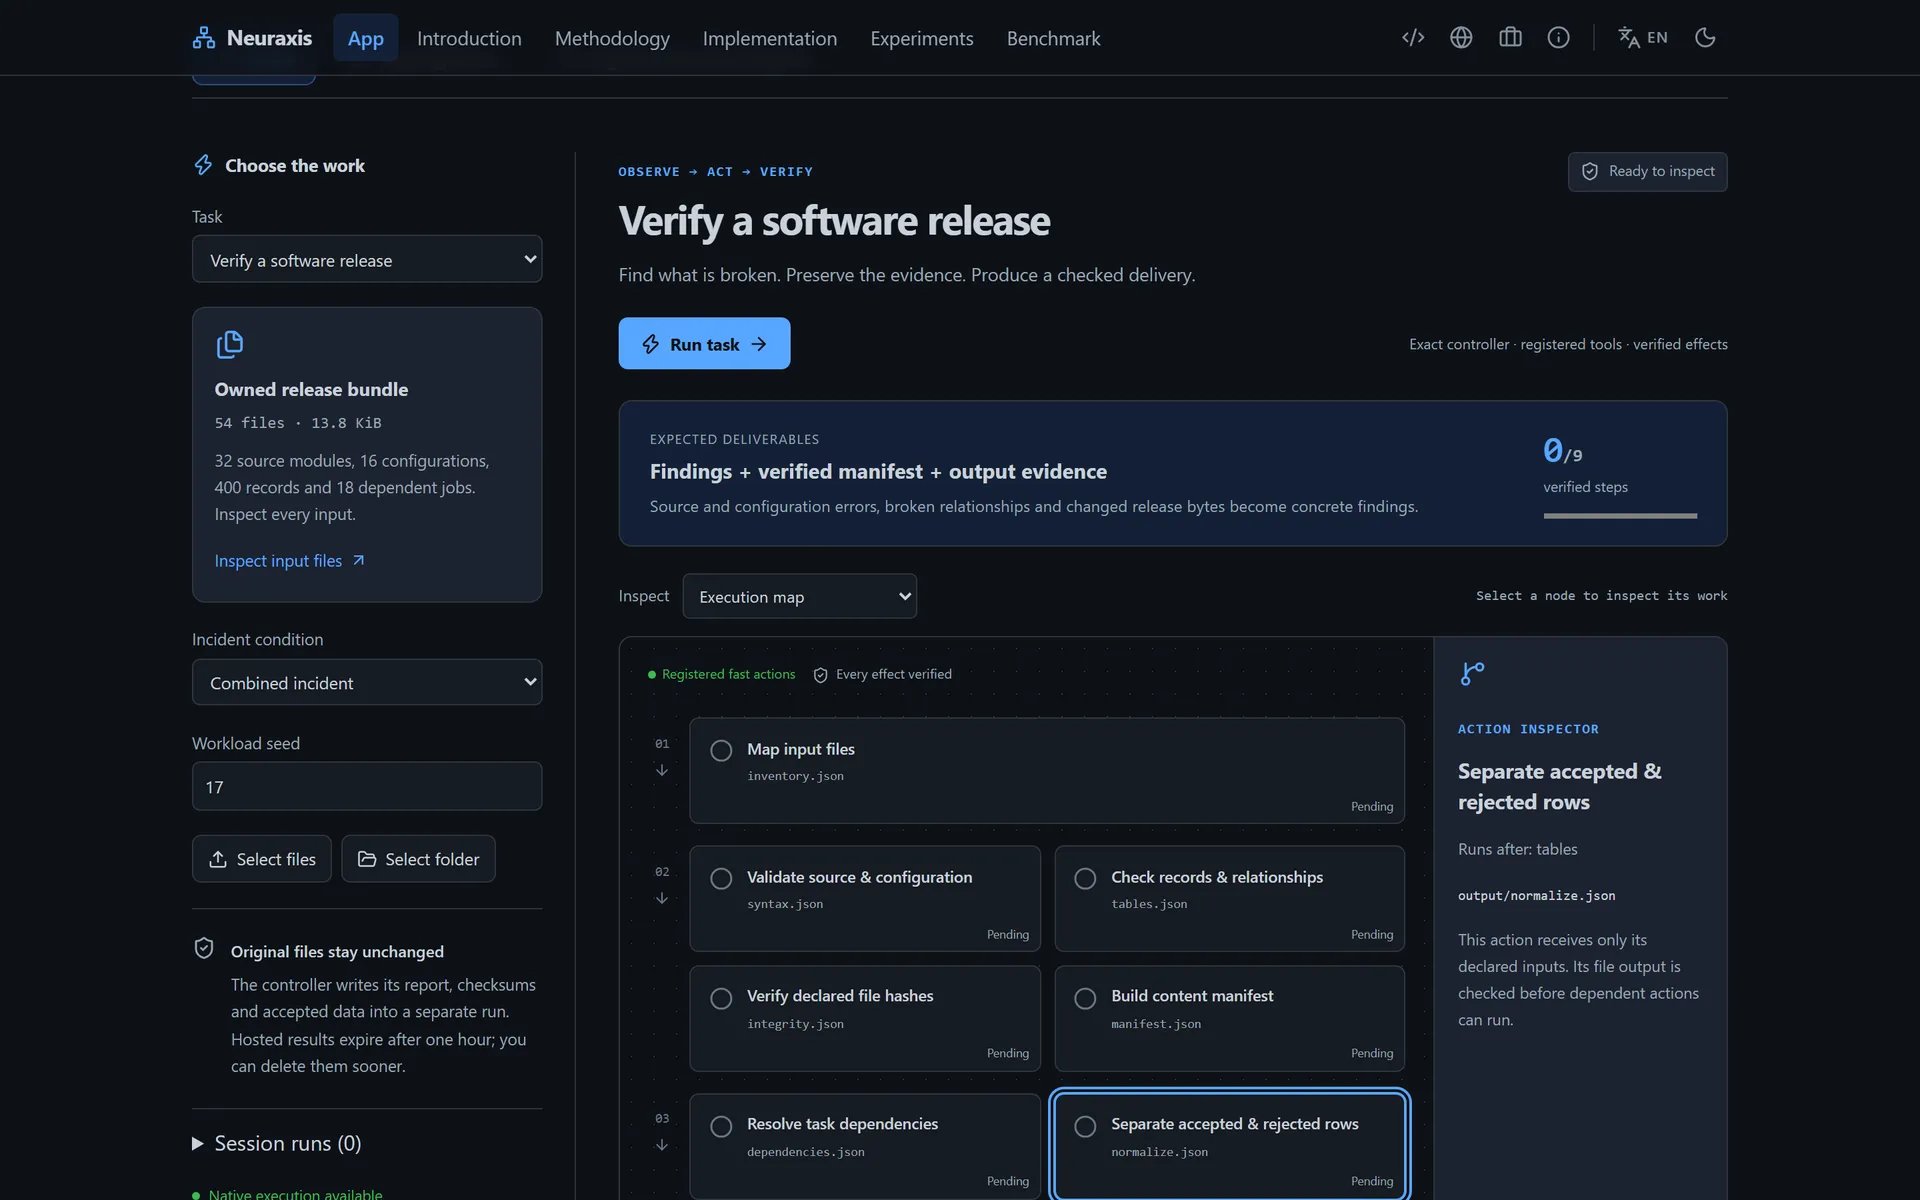Click the down arrow under step 03
The width and height of the screenshot is (1920, 1200).
pyautogui.click(x=662, y=1145)
